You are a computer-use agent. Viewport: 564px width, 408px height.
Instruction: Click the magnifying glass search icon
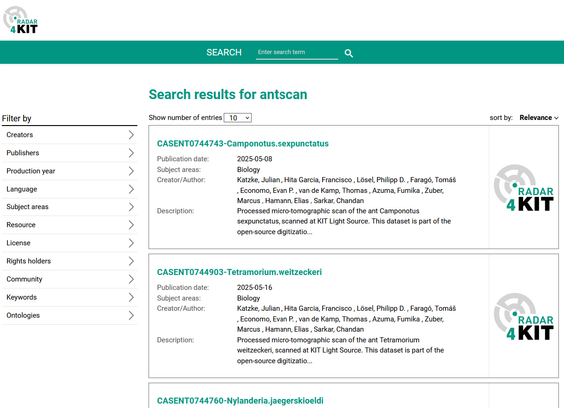349,53
